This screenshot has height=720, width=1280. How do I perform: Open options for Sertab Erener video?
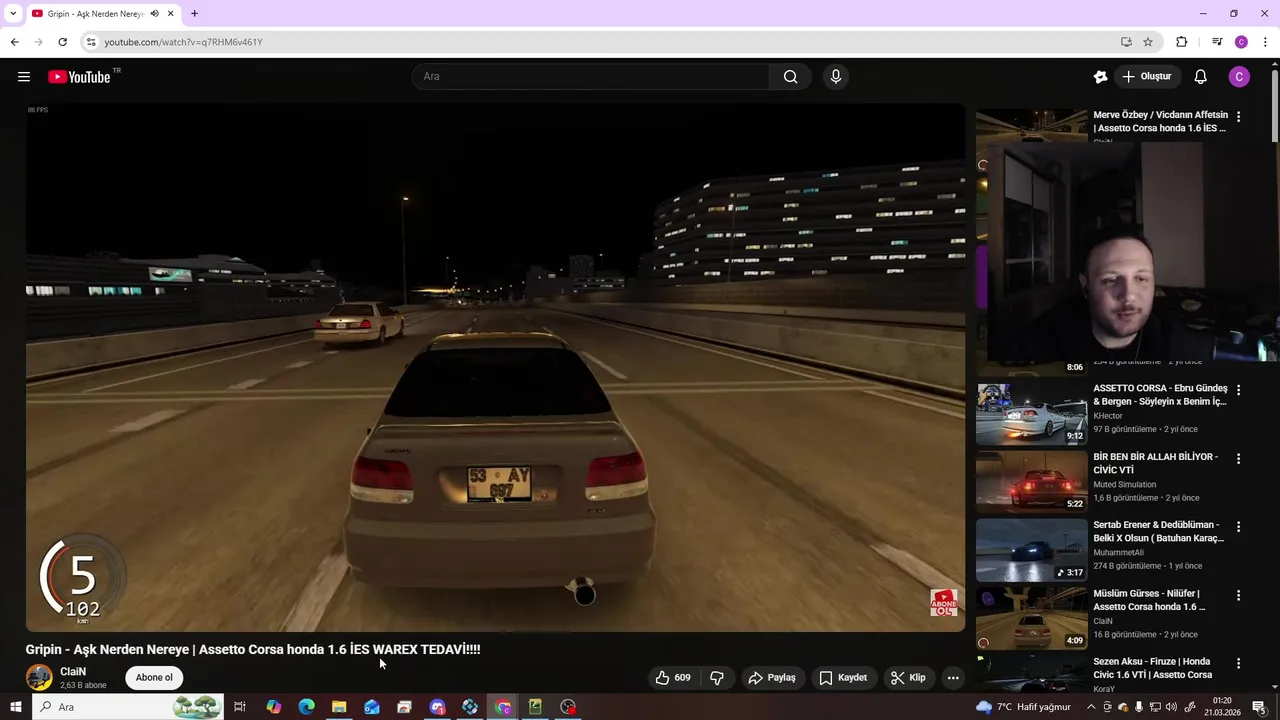[x=1238, y=527]
